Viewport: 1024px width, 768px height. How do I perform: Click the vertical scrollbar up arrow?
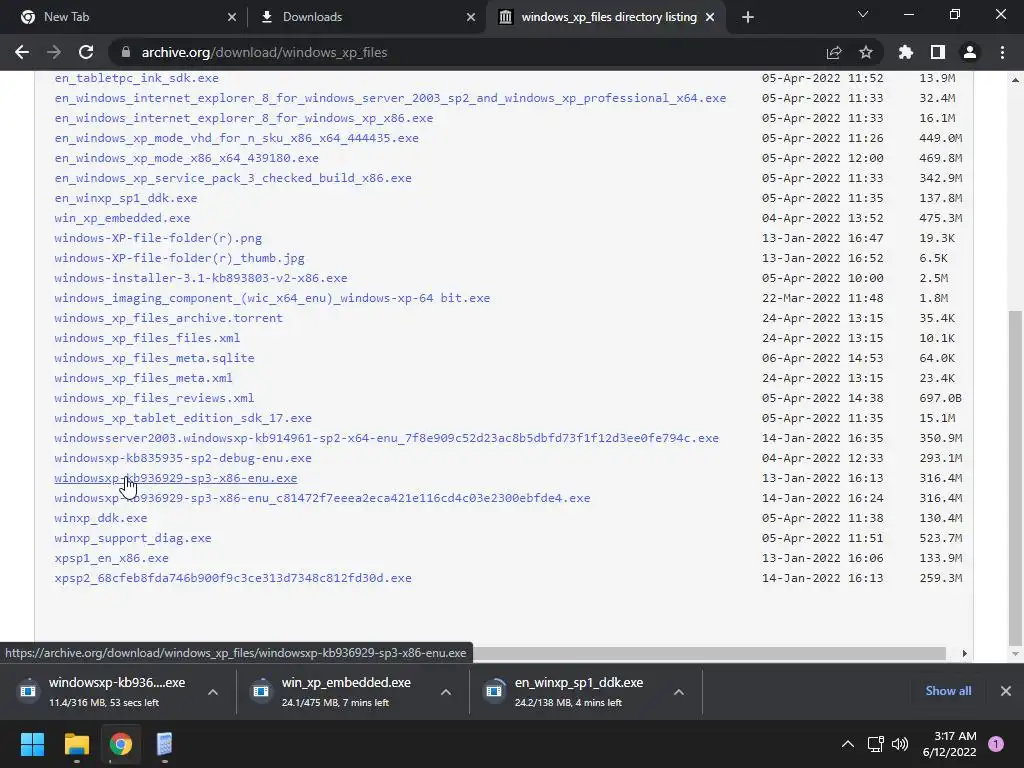(x=1015, y=80)
